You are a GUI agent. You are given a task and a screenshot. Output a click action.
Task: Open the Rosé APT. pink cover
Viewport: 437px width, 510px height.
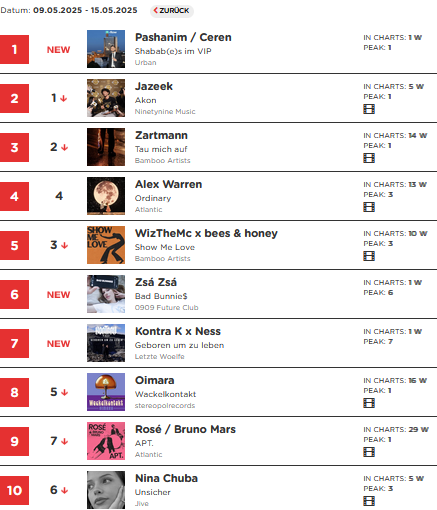coord(106,441)
